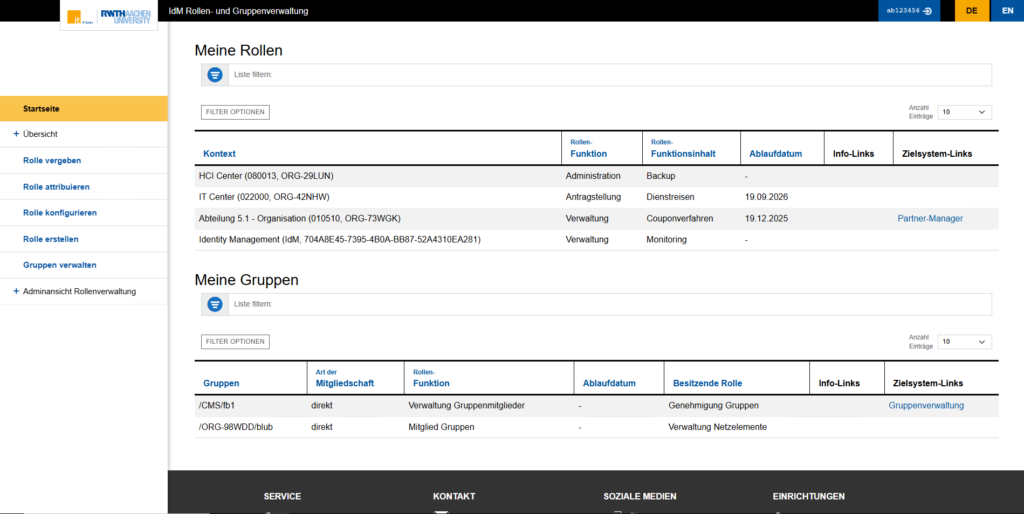Open the Partner-Manager link
The height and width of the screenshot is (514, 1024).
pyautogui.click(x=930, y=219)
